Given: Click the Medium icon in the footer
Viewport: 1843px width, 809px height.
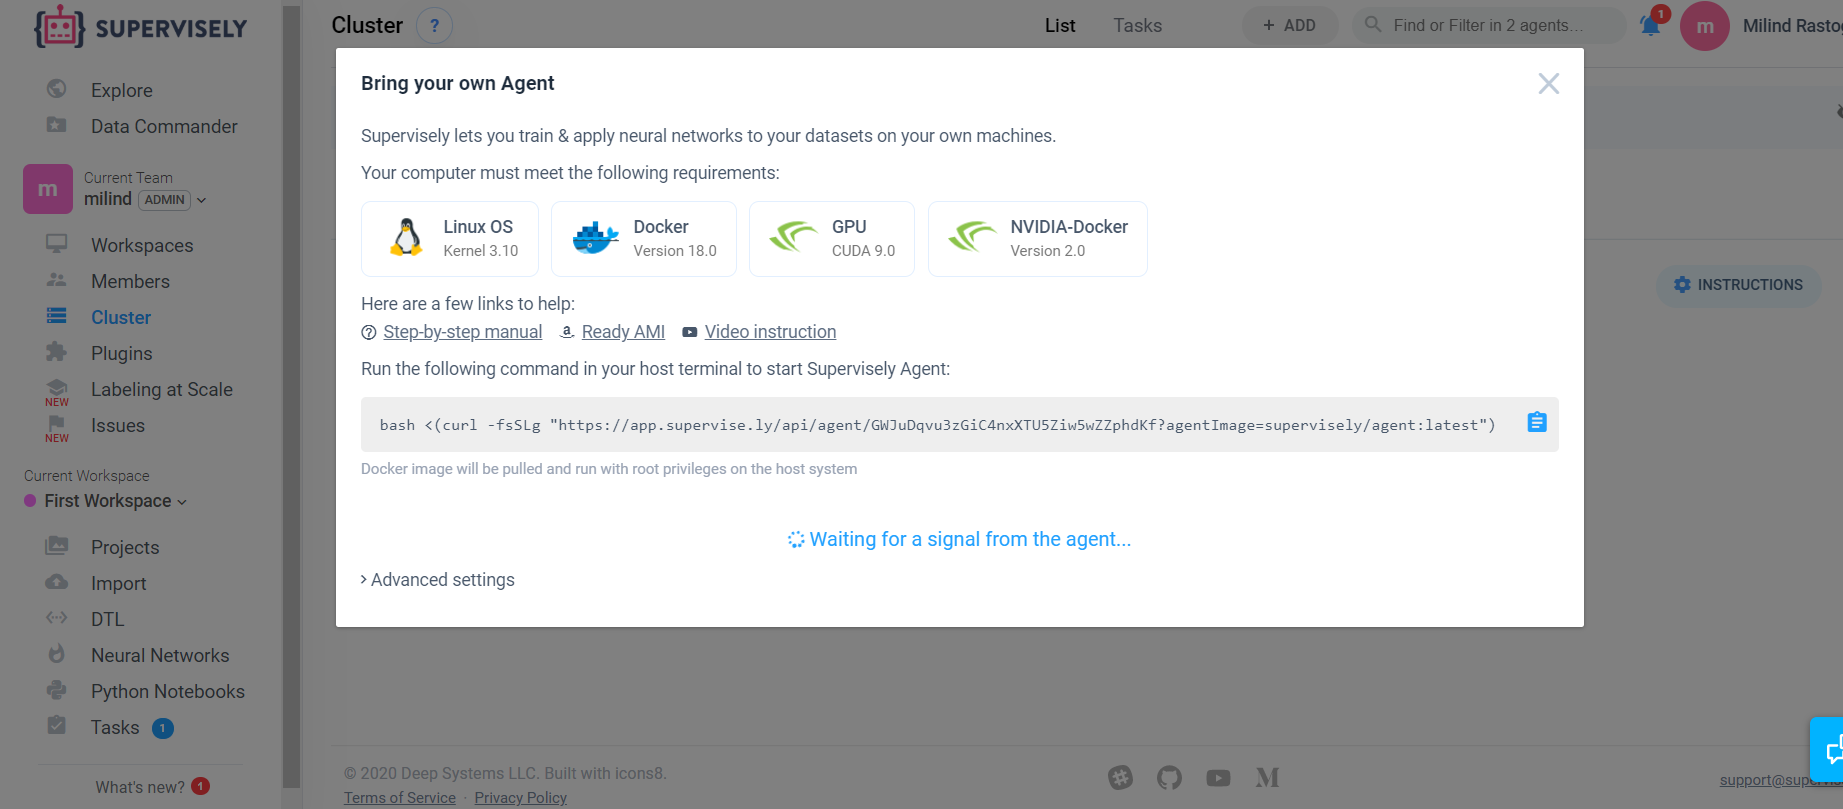Looking at the screenshot, I should point(1267,777).
